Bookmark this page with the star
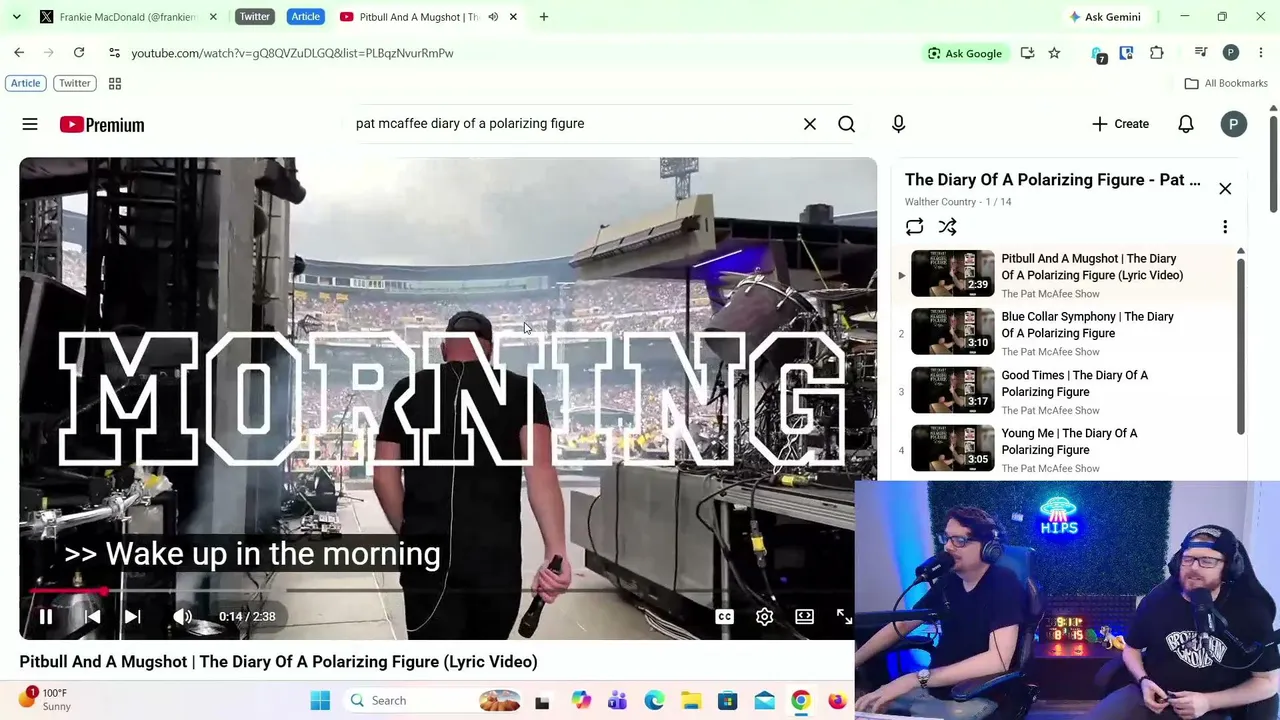Screen dimensions: 1280x720 1054,53
